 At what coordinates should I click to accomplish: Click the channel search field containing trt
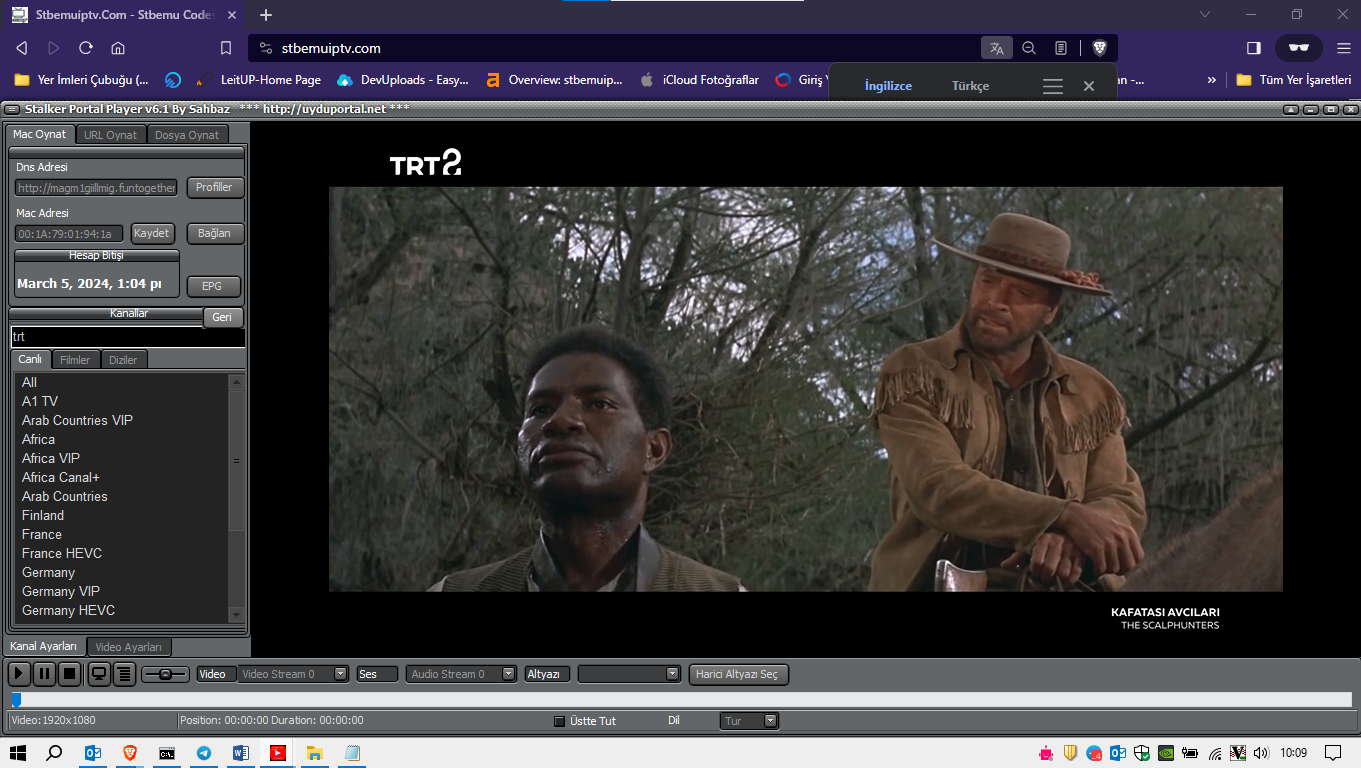click(x=128, y=337)
